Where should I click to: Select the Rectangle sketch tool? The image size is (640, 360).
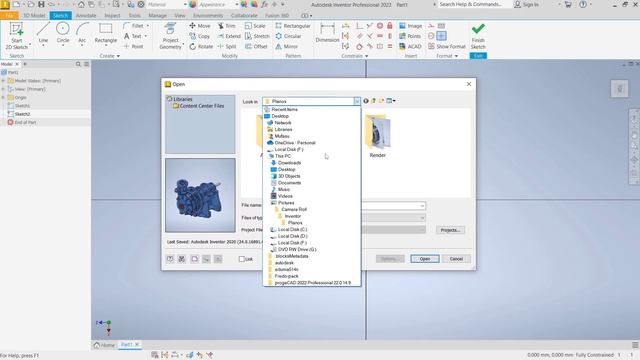106,33
